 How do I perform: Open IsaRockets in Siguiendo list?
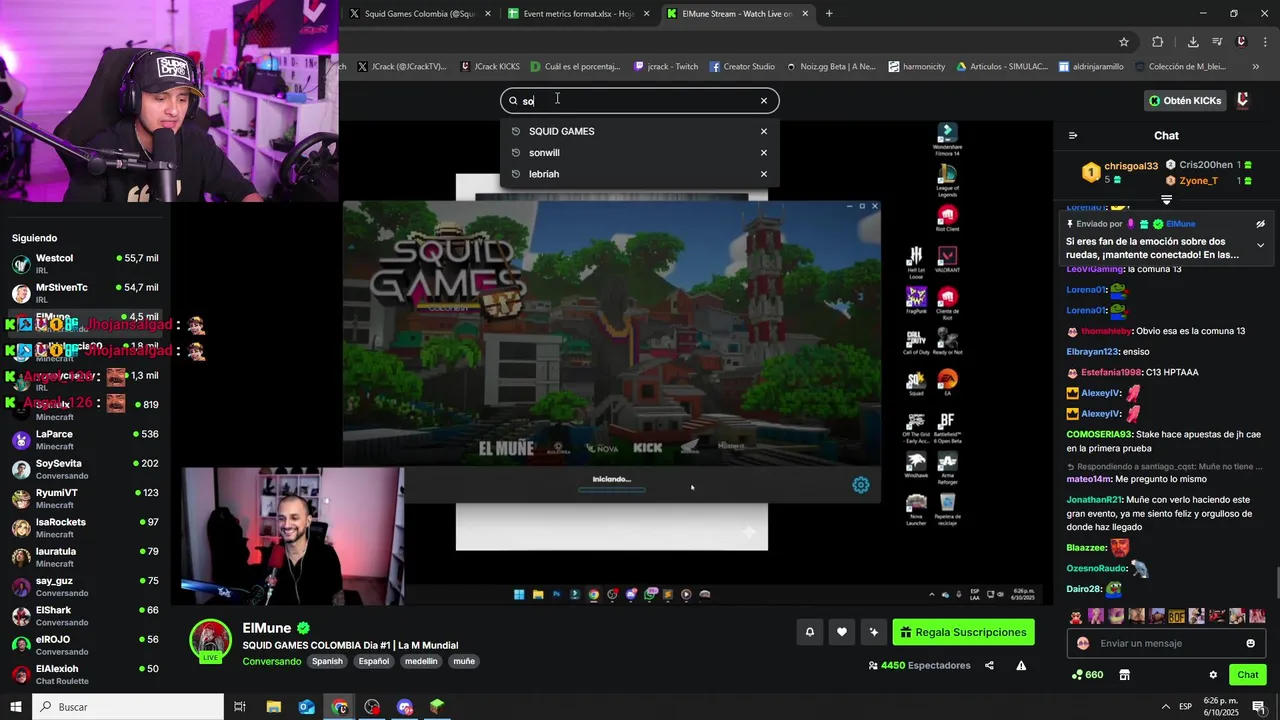85,528
